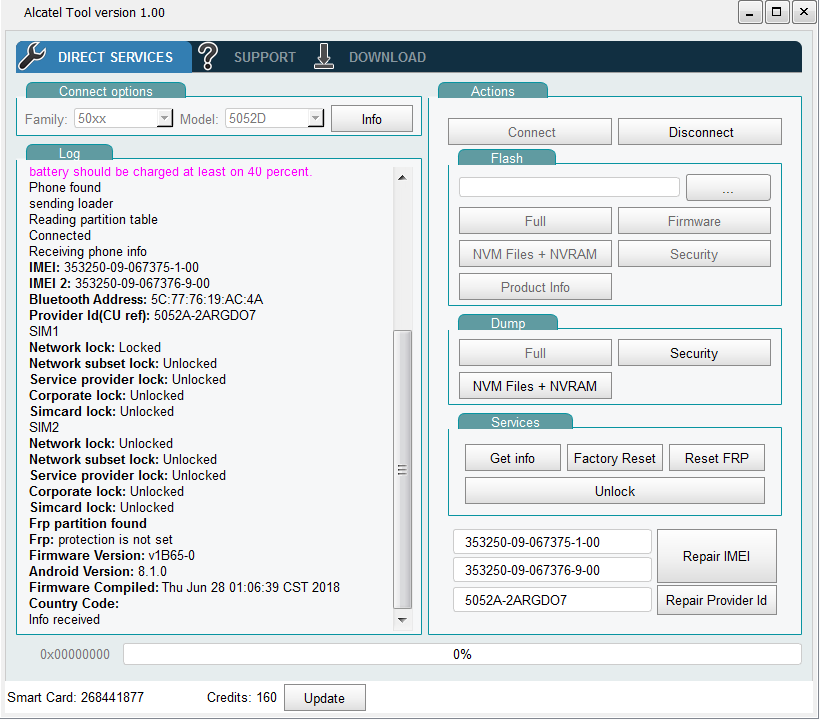Open the Model dropdown showing 5052D
The image size is (820, 720).
[274, 119]
